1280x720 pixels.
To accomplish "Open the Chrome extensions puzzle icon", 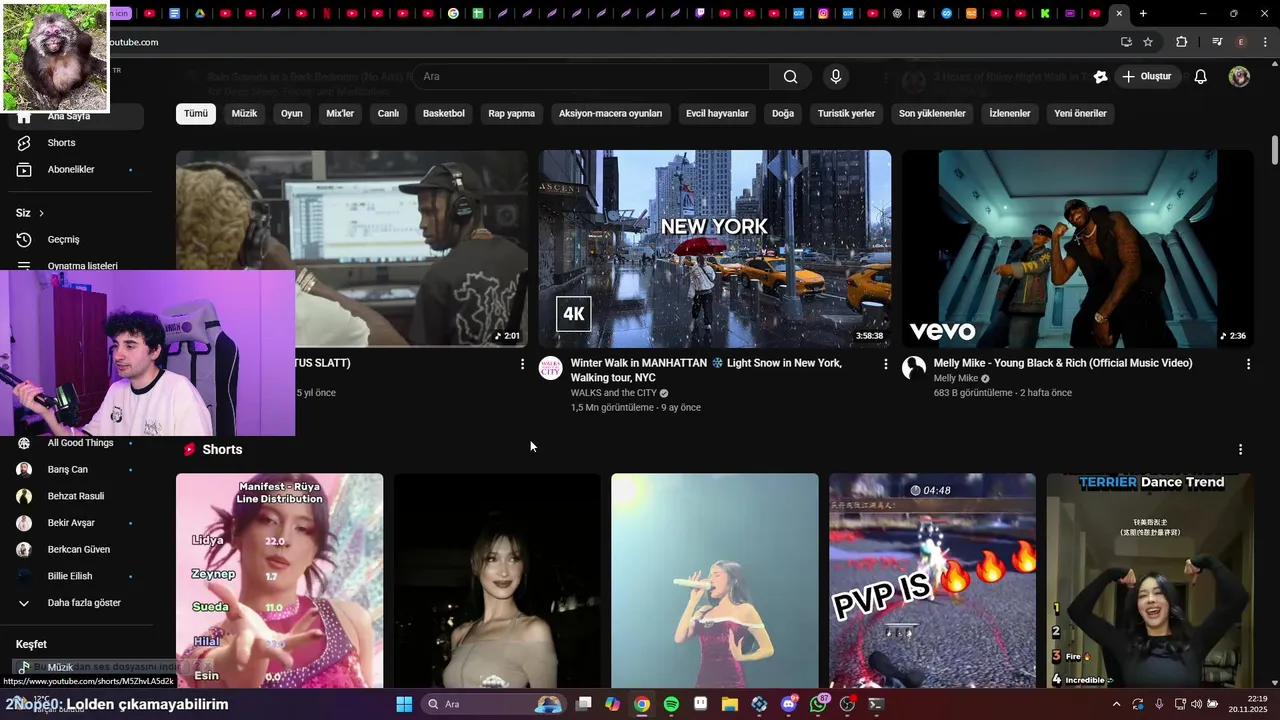I will coord(1182,42).
